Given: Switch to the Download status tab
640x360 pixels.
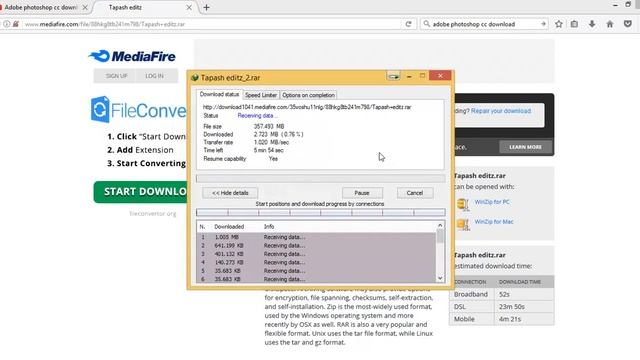Looking at the screenshot, I should 219,94.
